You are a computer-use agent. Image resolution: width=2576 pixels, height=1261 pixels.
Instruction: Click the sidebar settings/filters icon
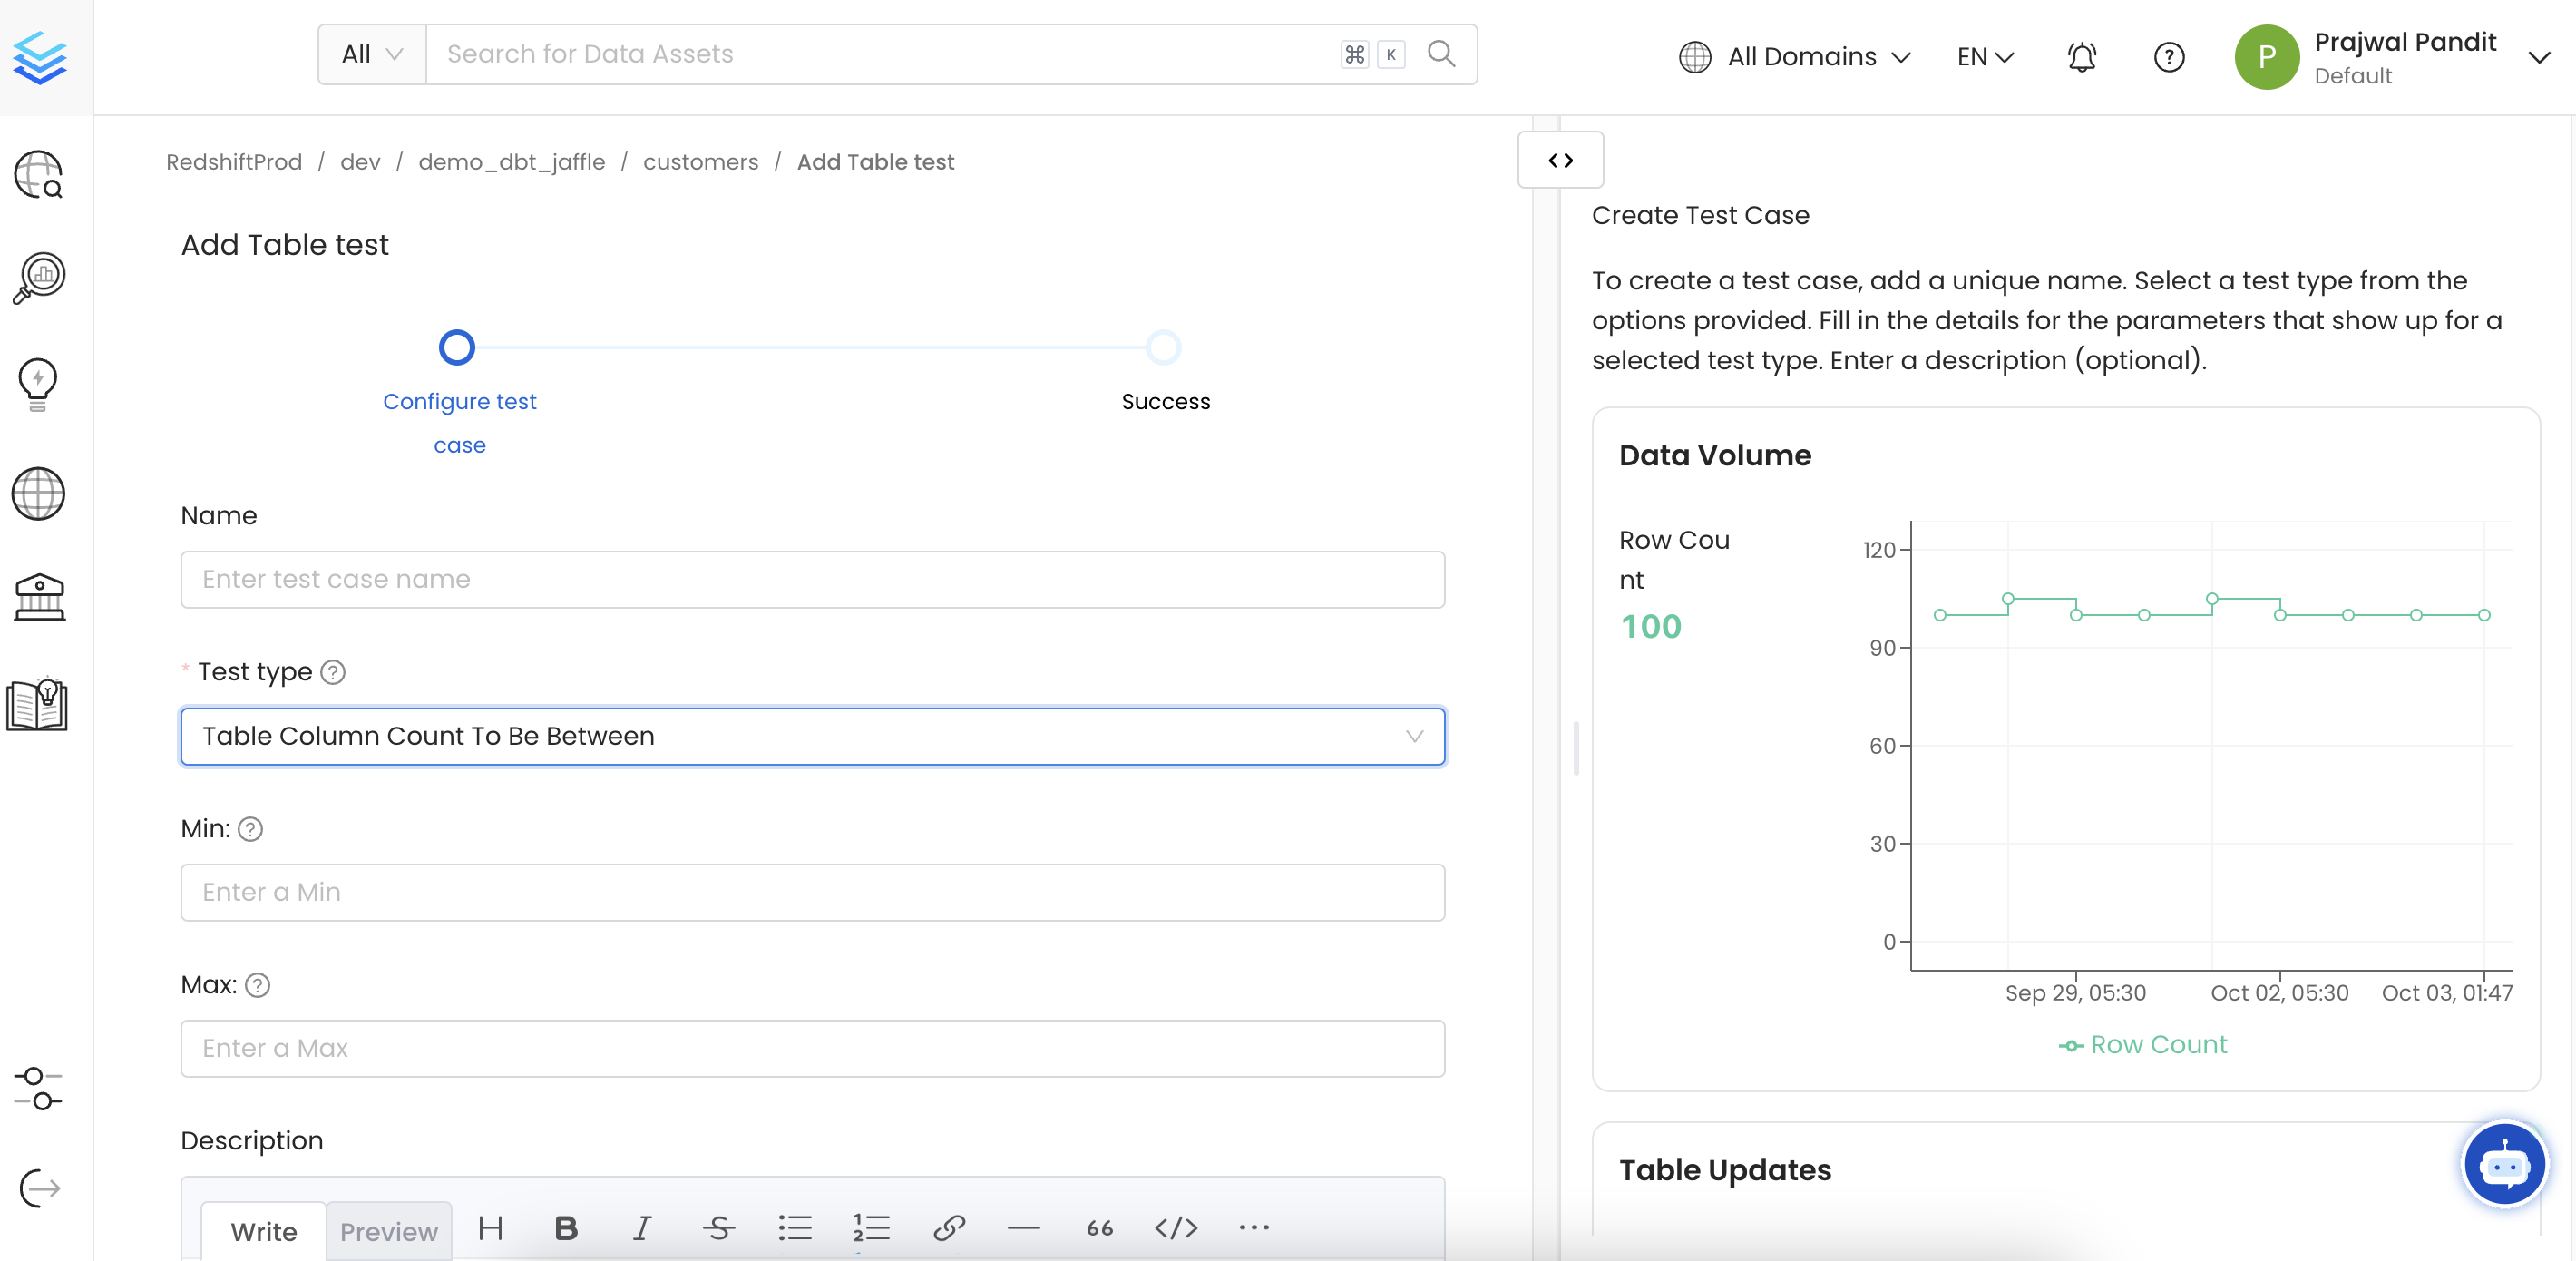(x=39, y=1089)
